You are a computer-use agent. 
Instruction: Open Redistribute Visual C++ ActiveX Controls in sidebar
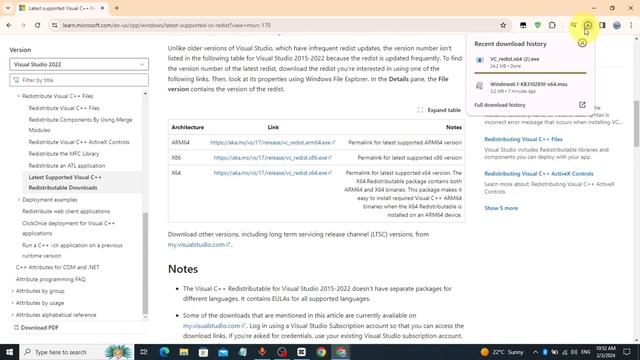79,142
